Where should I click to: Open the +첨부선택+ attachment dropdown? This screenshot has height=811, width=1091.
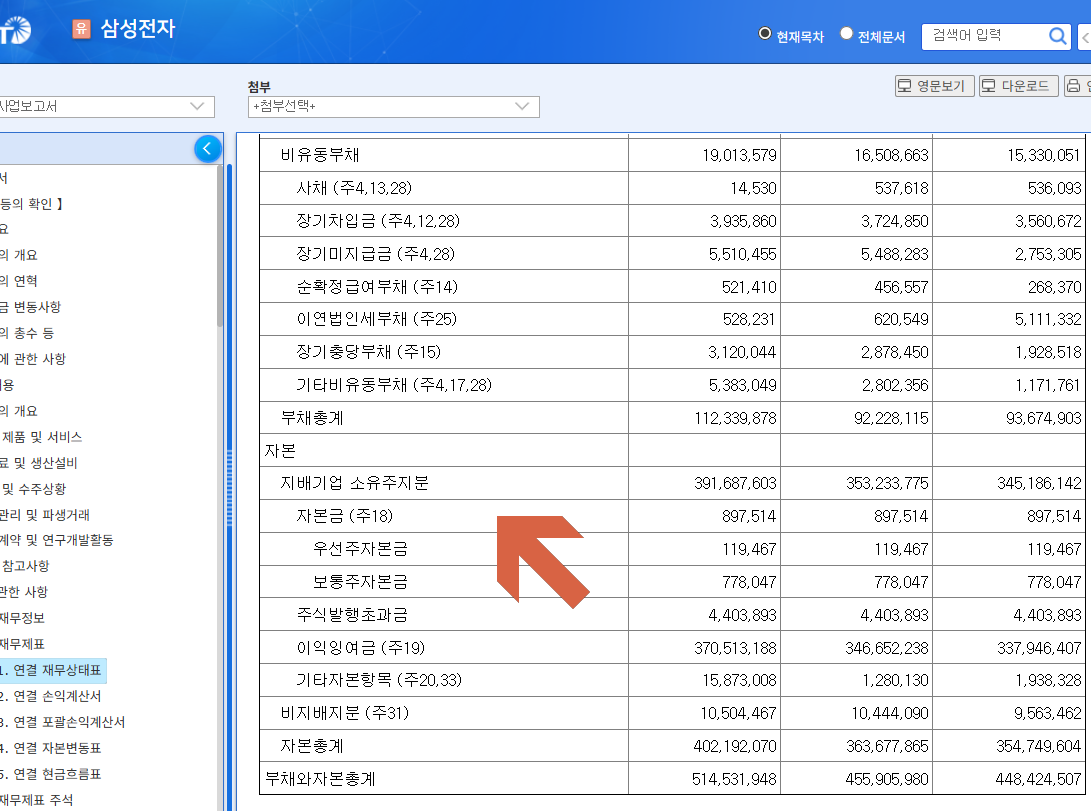tap(393, 106)
